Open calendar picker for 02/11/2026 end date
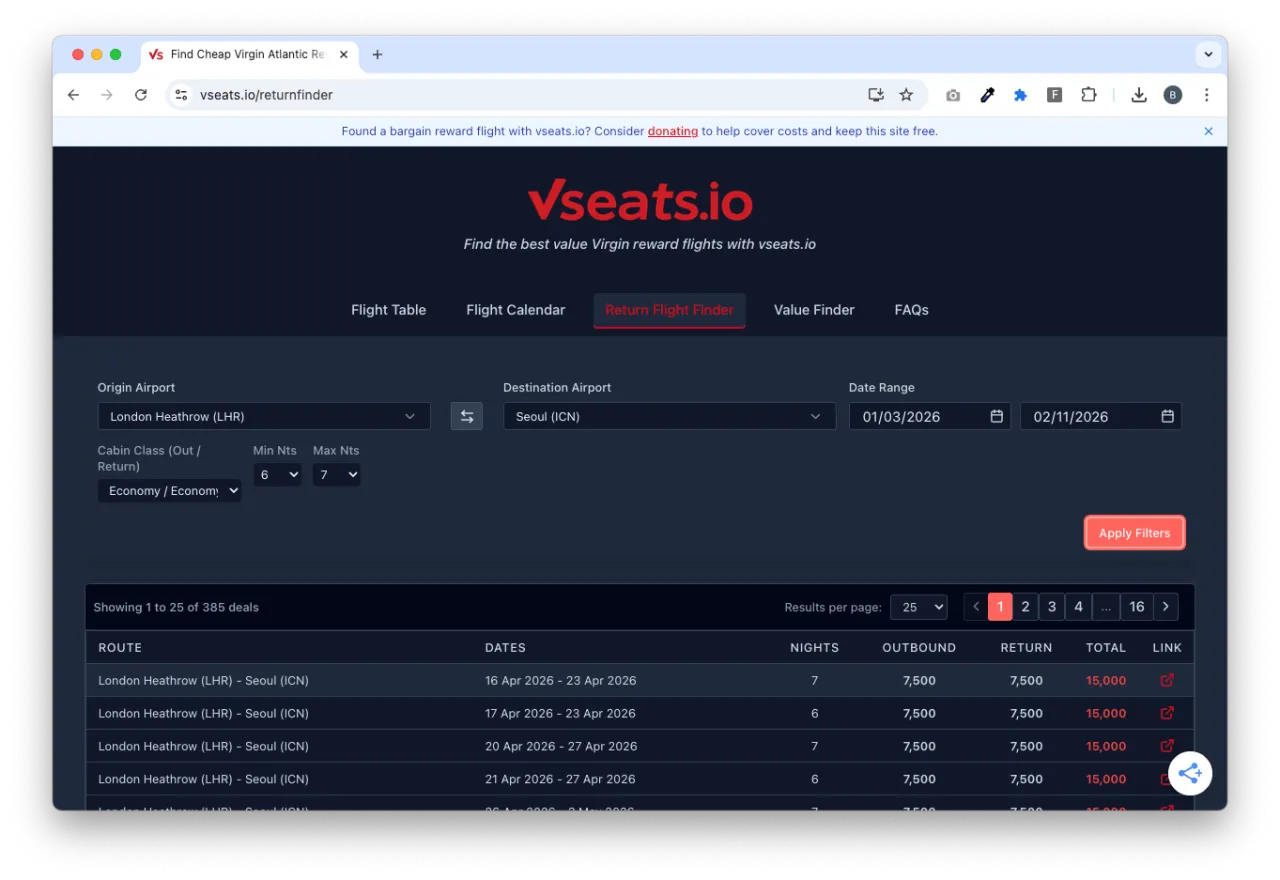Image resolution: width=1280 pixels, height=880 pixels. point(1167,416)
